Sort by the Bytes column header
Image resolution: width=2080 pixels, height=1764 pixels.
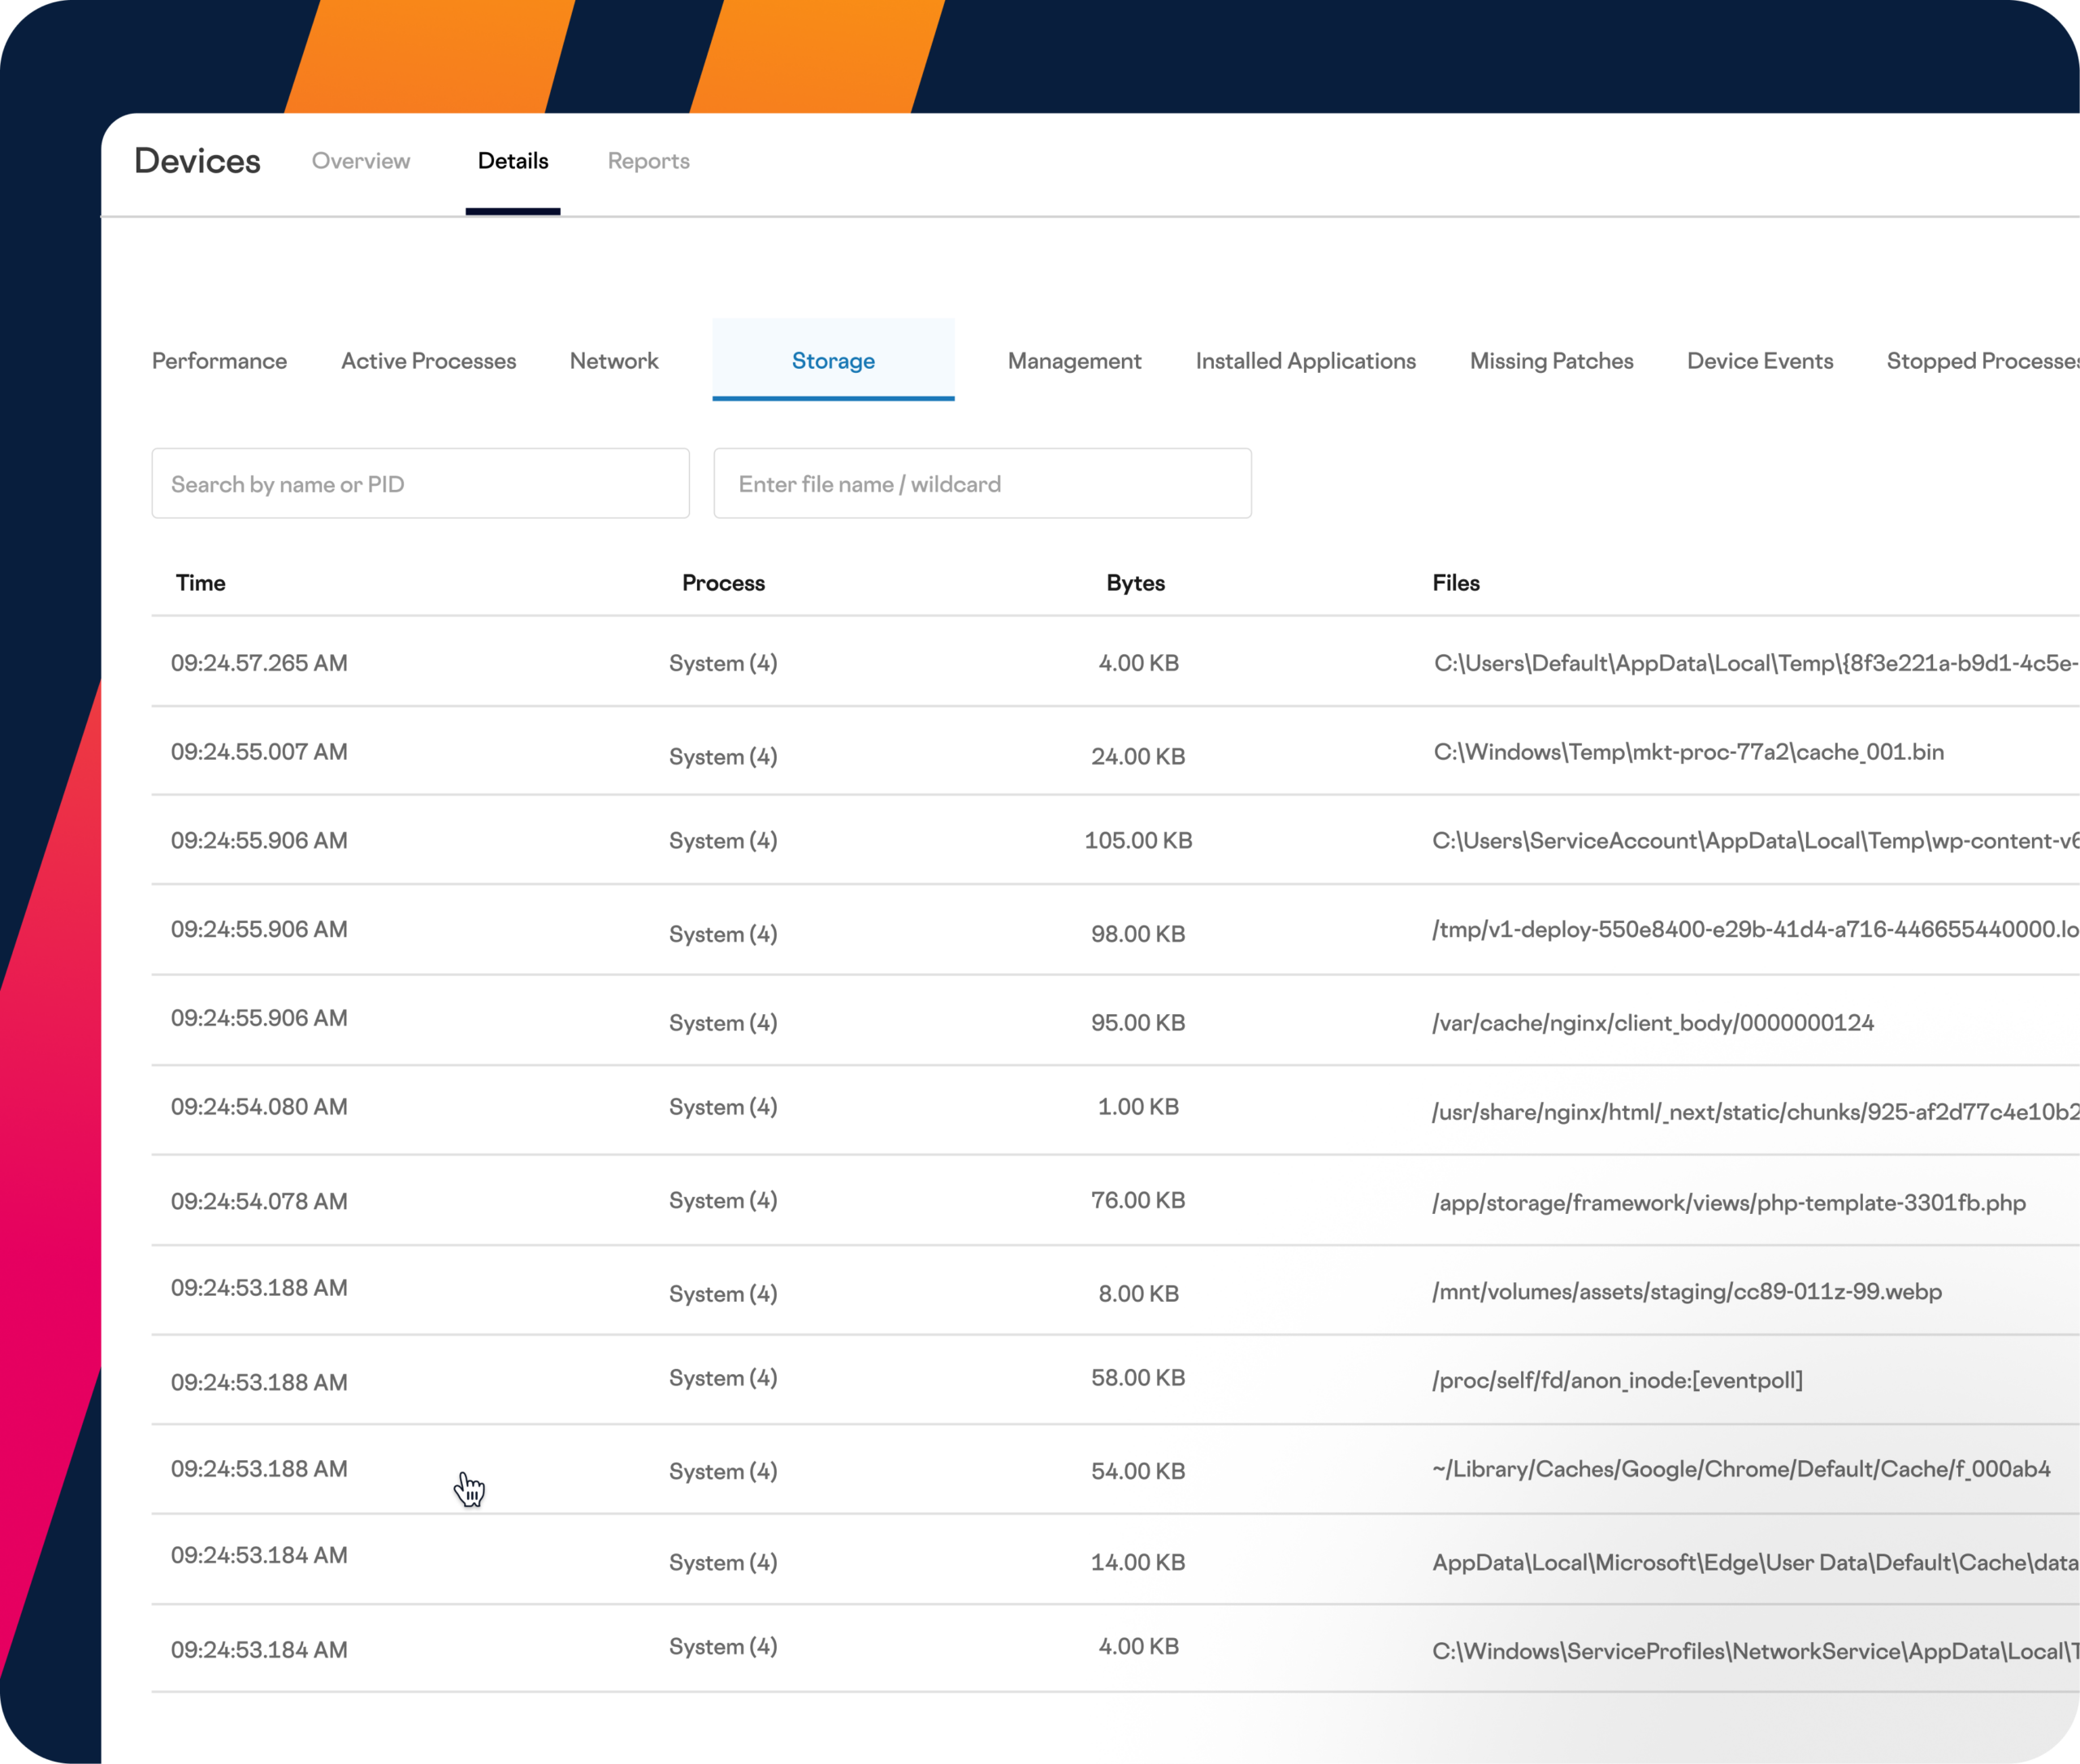1135,583
